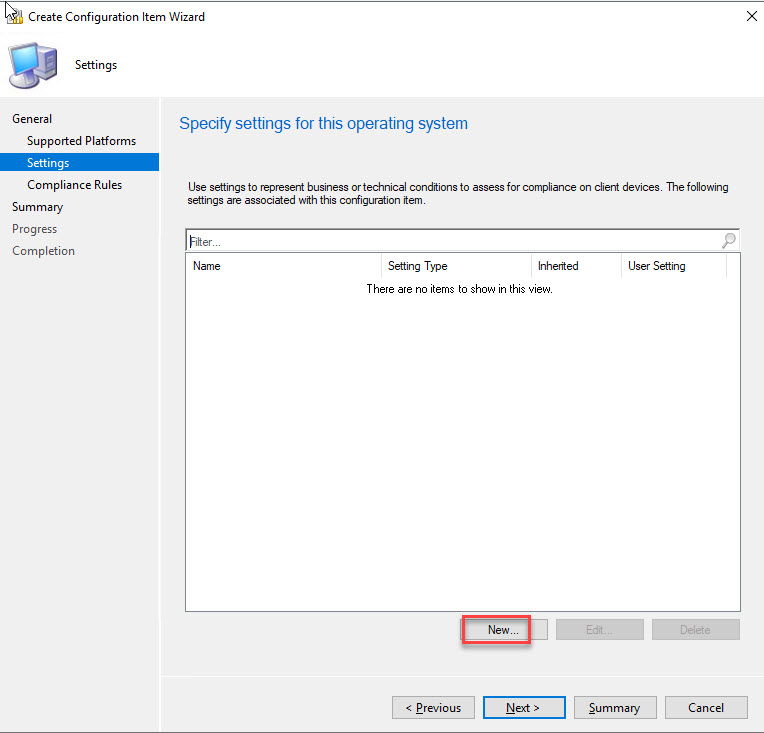Click the wizard icon in the title bar
Viewport: 764px width, 733px height.
(14, 16)
